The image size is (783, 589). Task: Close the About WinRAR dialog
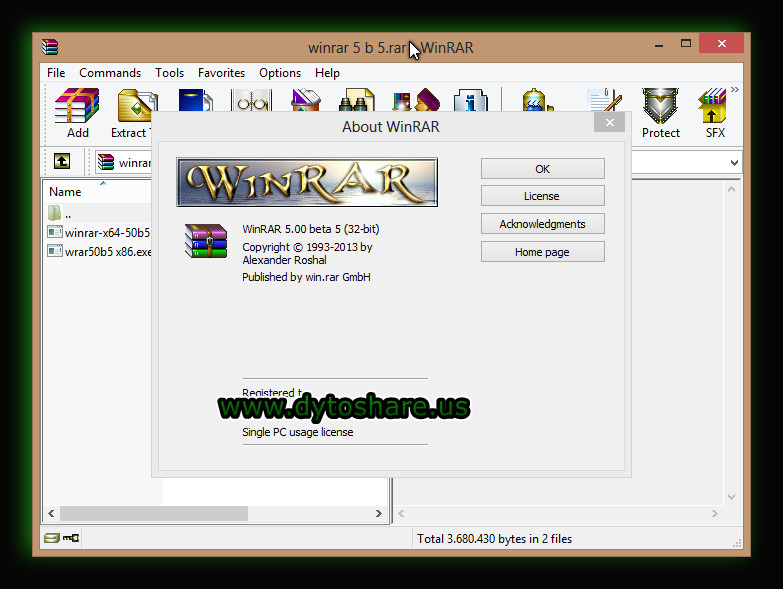coord(609,122)
